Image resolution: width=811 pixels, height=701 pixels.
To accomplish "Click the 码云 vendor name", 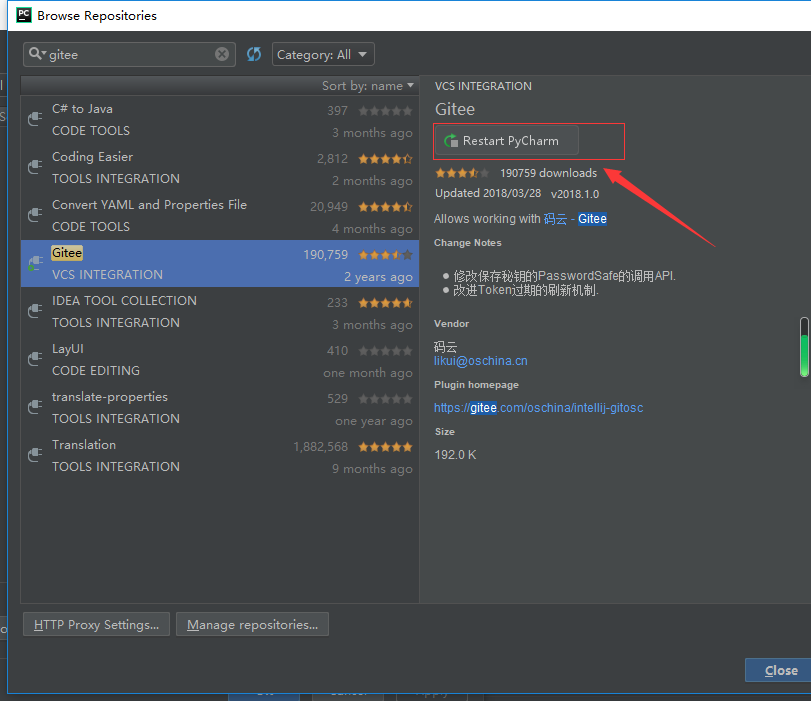I will tap(445, 347).
